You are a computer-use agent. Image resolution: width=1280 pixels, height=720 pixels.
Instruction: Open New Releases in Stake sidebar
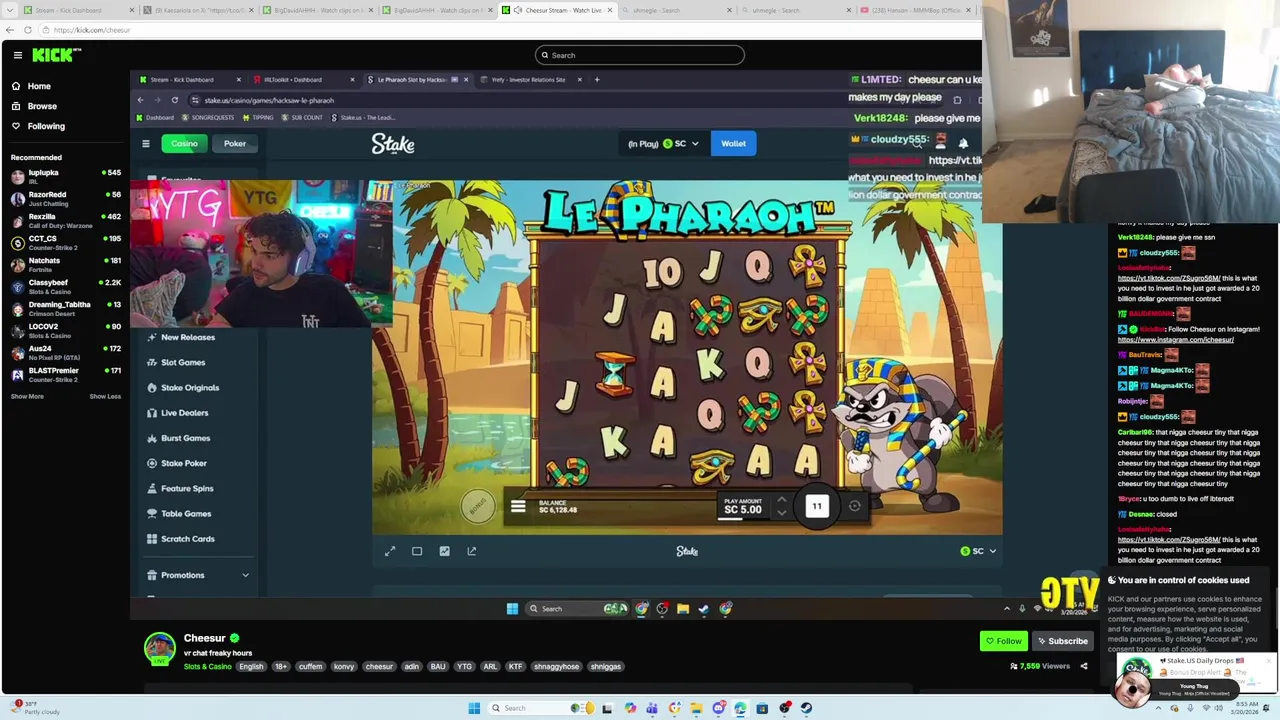188,337
